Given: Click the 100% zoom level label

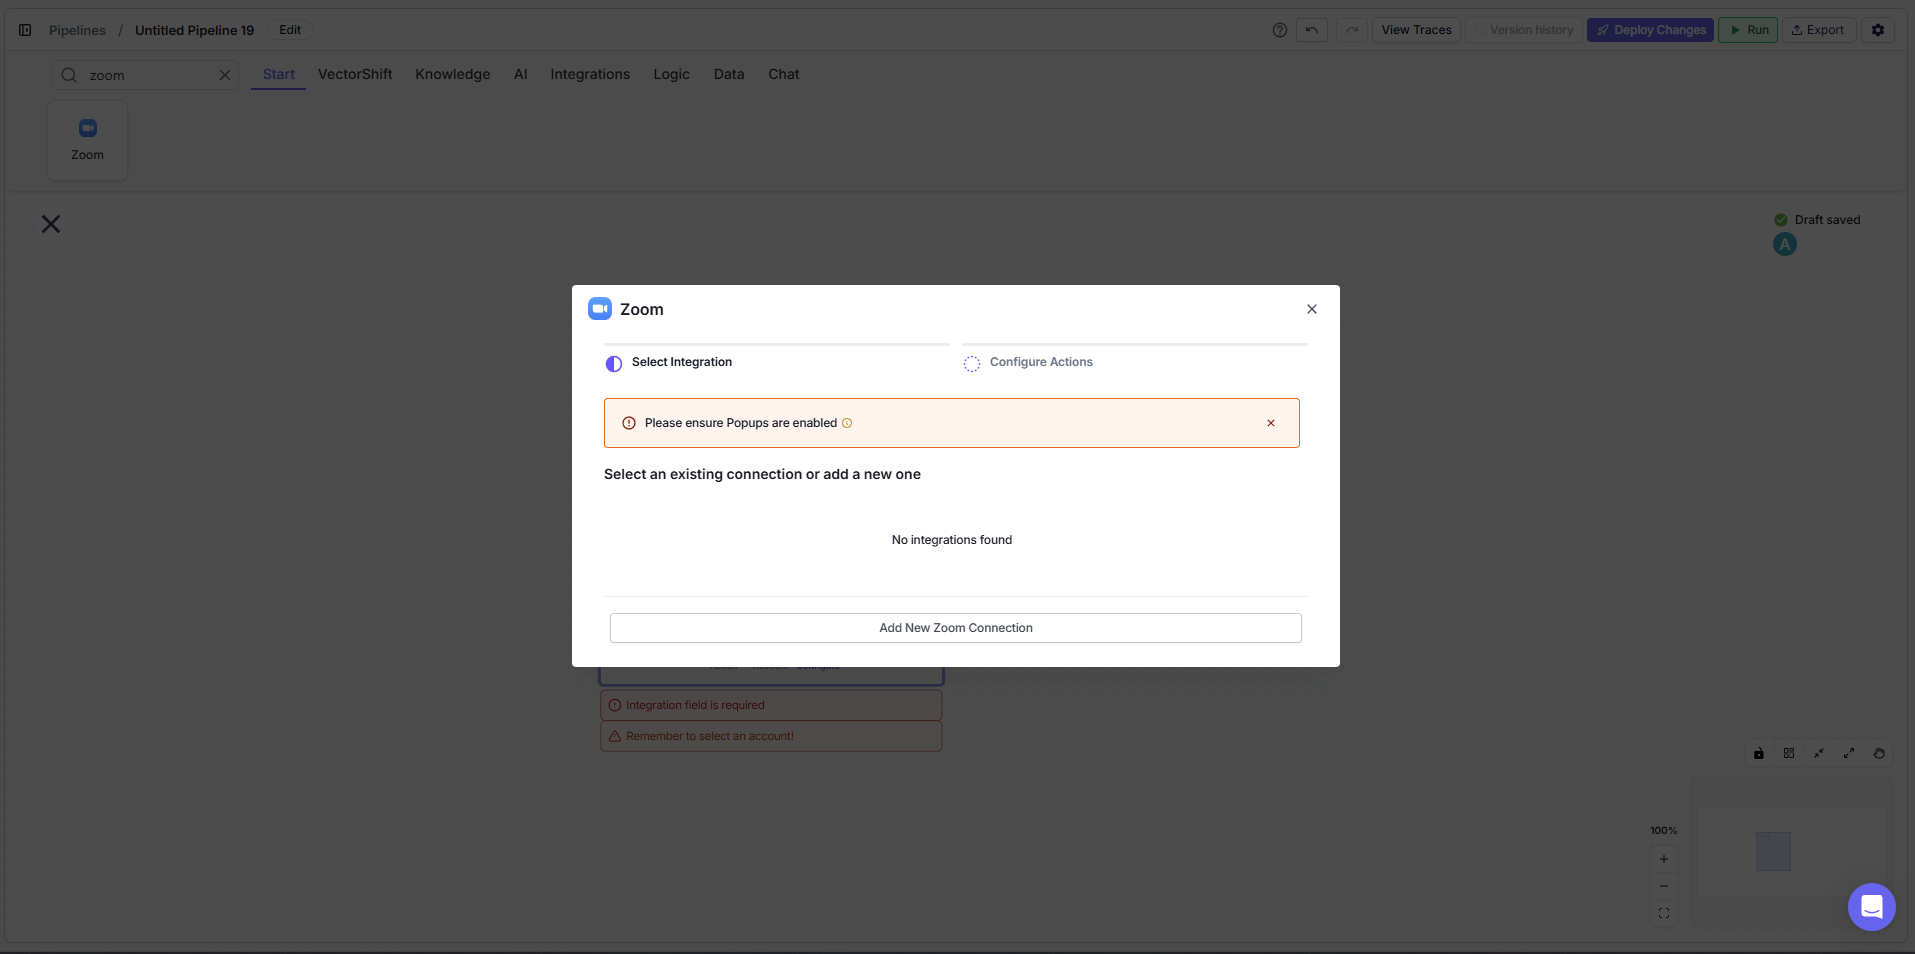Looking at the screenshot, I should point(1664,831).
